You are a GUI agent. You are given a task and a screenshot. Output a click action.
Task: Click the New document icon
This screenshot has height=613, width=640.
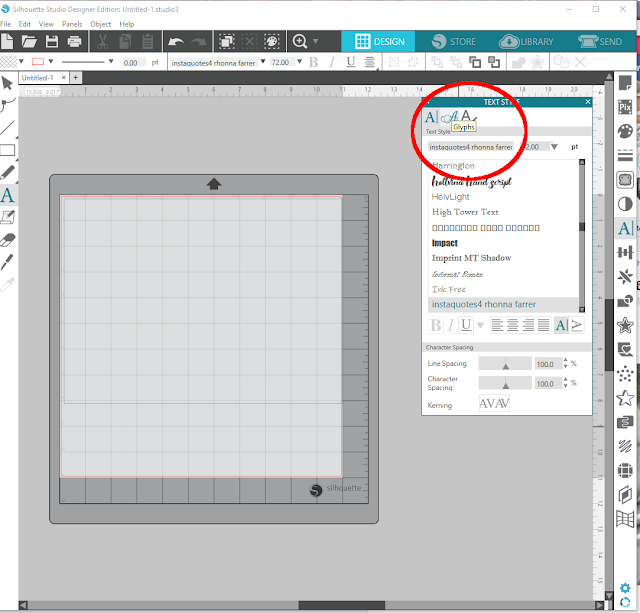click(7, 41)
